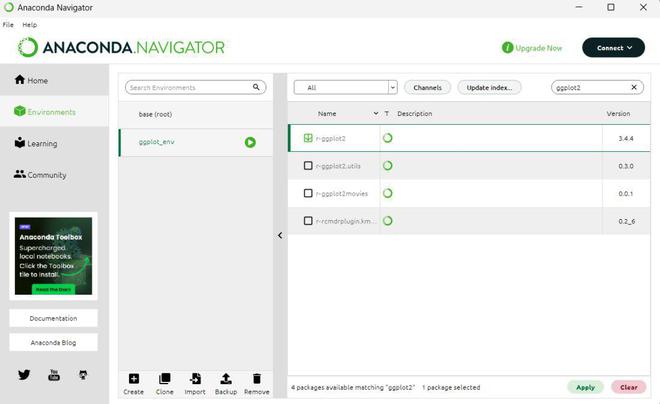Focus the Search Environments field
660x404 pixels.
pyautogui.click(x=195, y=87)
